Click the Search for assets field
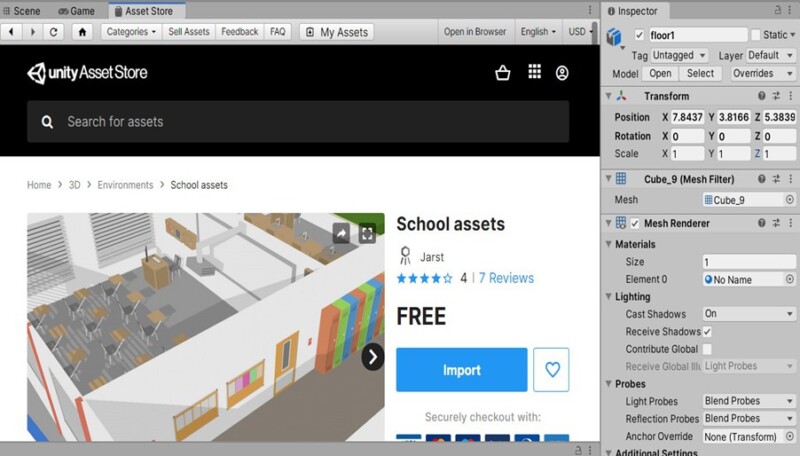The image size is (800, 456). (298, 121)
